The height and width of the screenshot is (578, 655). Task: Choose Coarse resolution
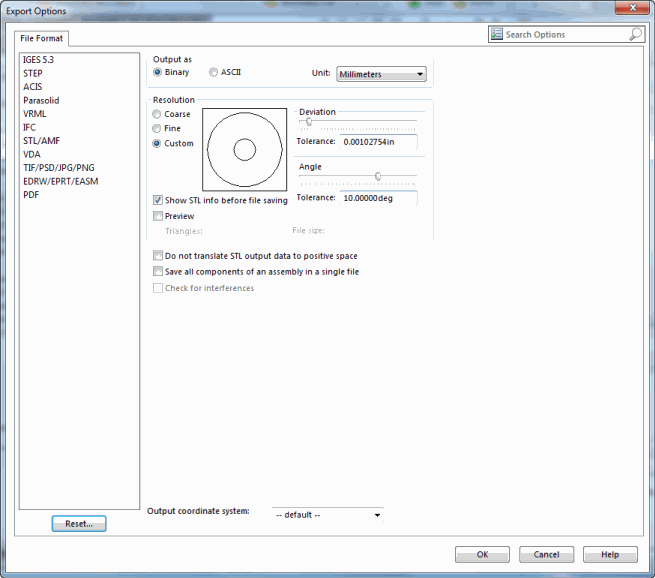157,114
